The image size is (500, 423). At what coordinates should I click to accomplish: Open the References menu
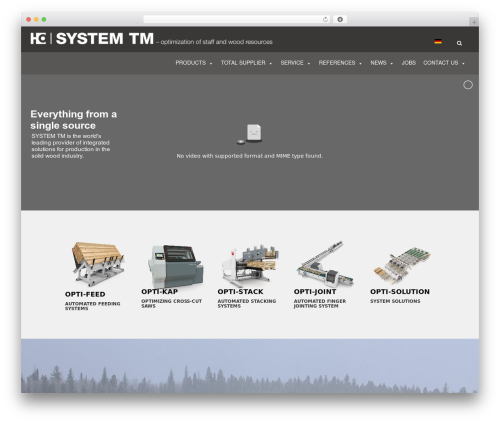pos(337,63)
